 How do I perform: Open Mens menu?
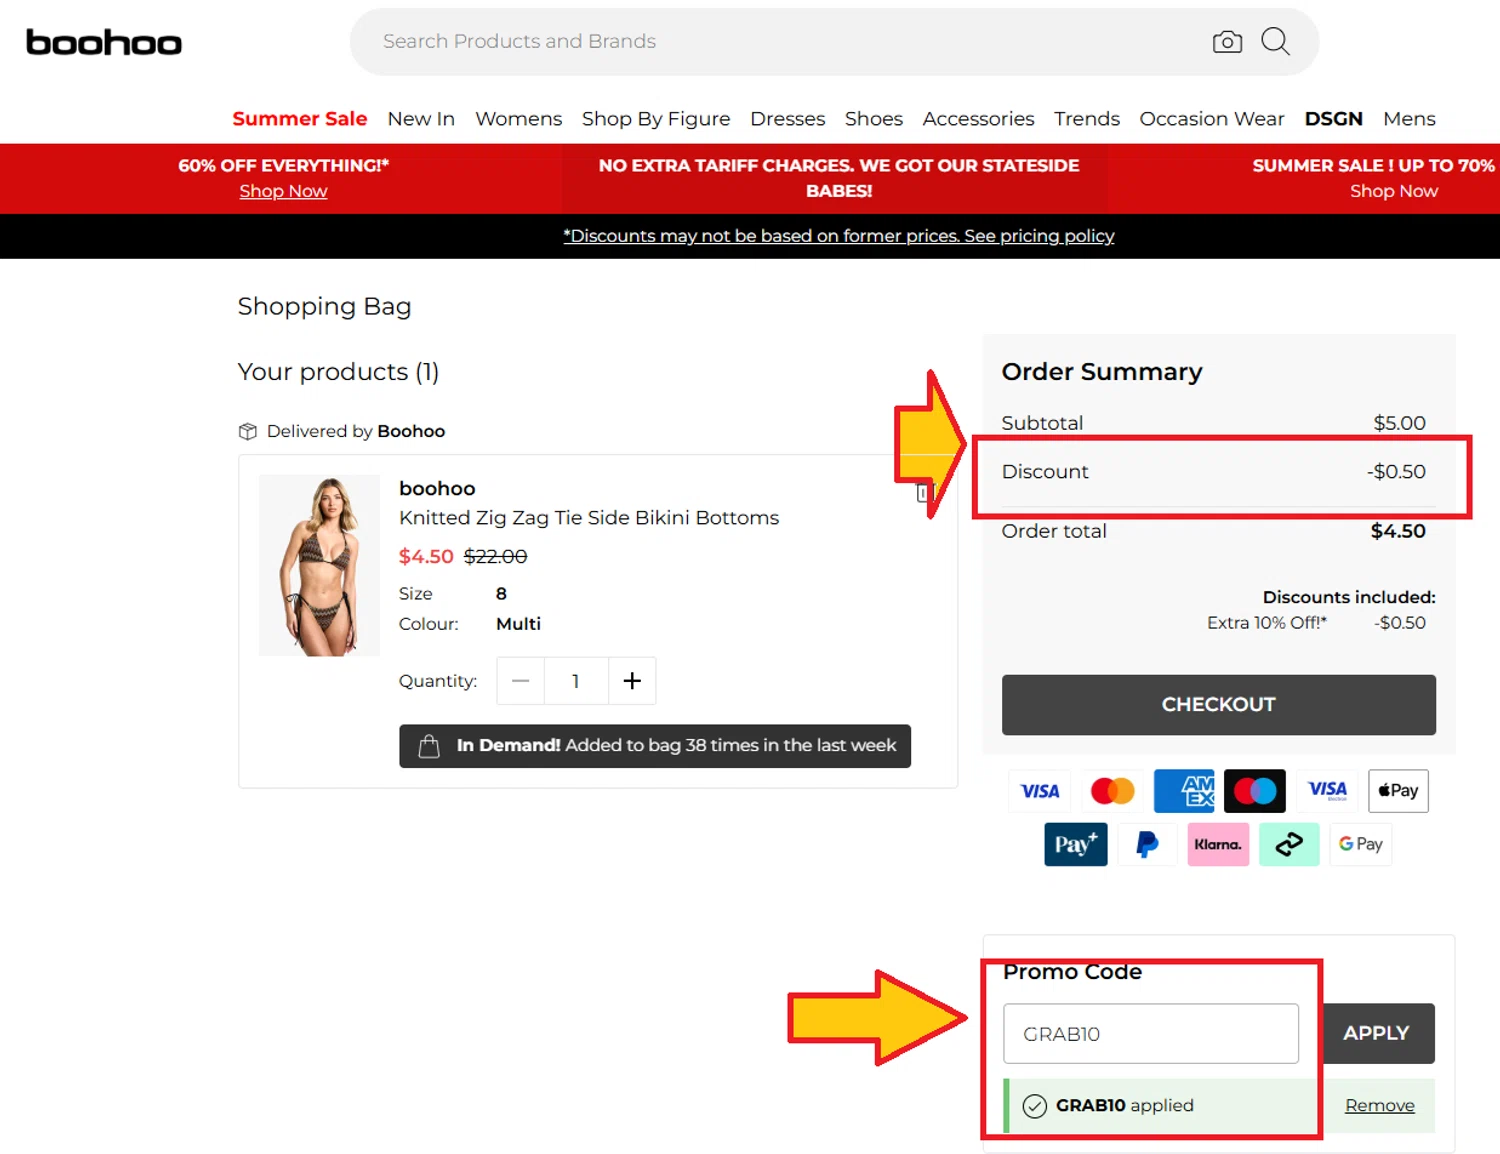[x=1409, y=118]
